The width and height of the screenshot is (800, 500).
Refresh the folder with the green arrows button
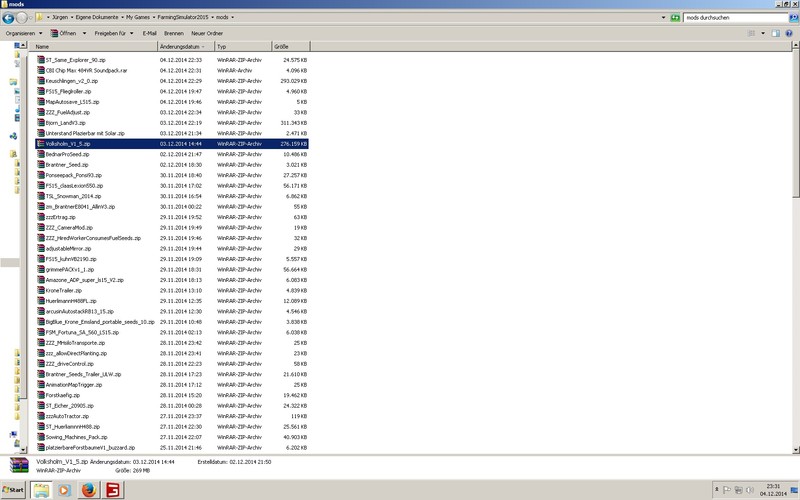[x=675, y=17]
